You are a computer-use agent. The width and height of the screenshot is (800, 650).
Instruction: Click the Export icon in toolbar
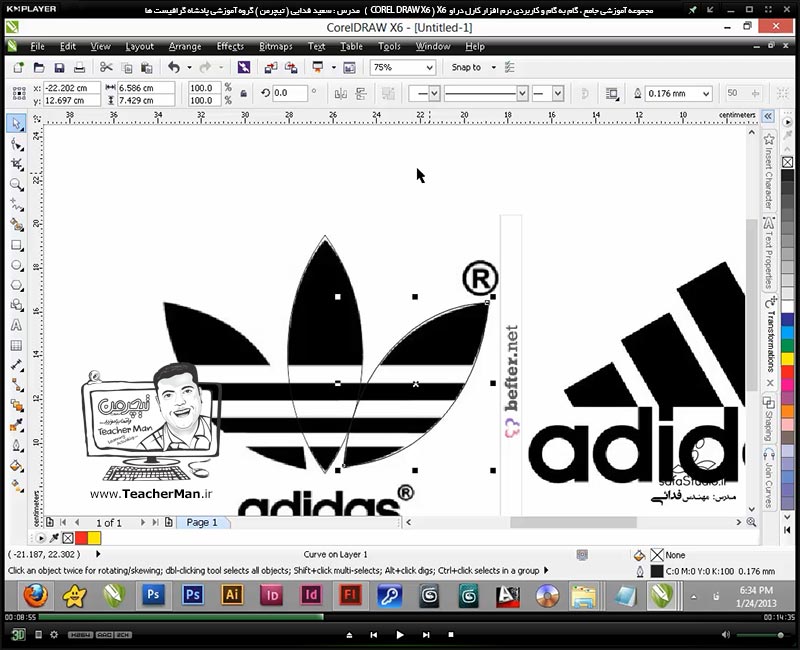pos(291,67)
